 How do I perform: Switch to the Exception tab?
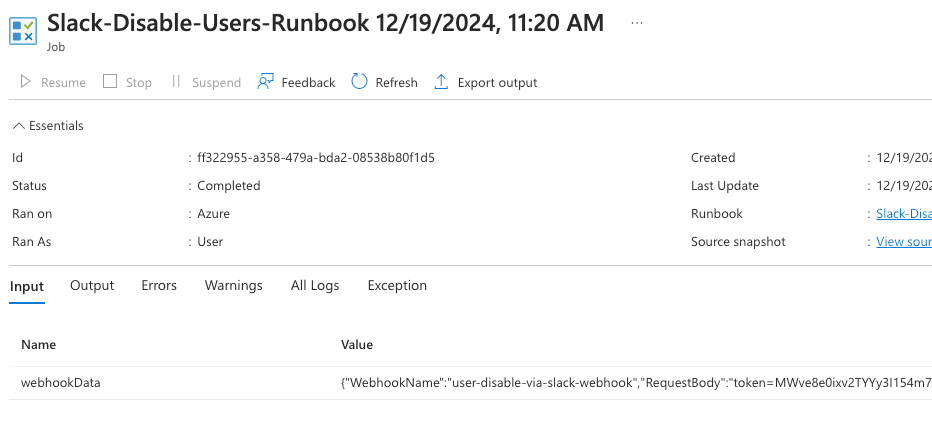[397, 285]
